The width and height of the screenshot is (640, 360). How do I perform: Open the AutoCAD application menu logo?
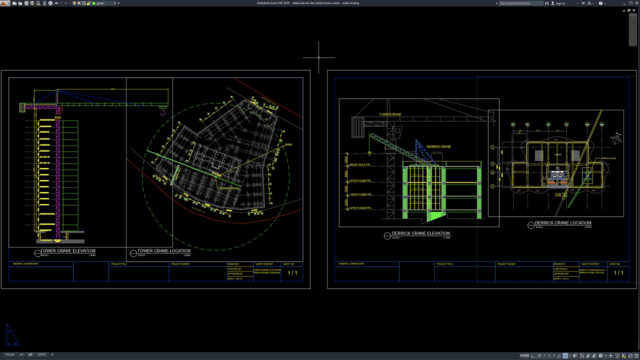[3, 3]
